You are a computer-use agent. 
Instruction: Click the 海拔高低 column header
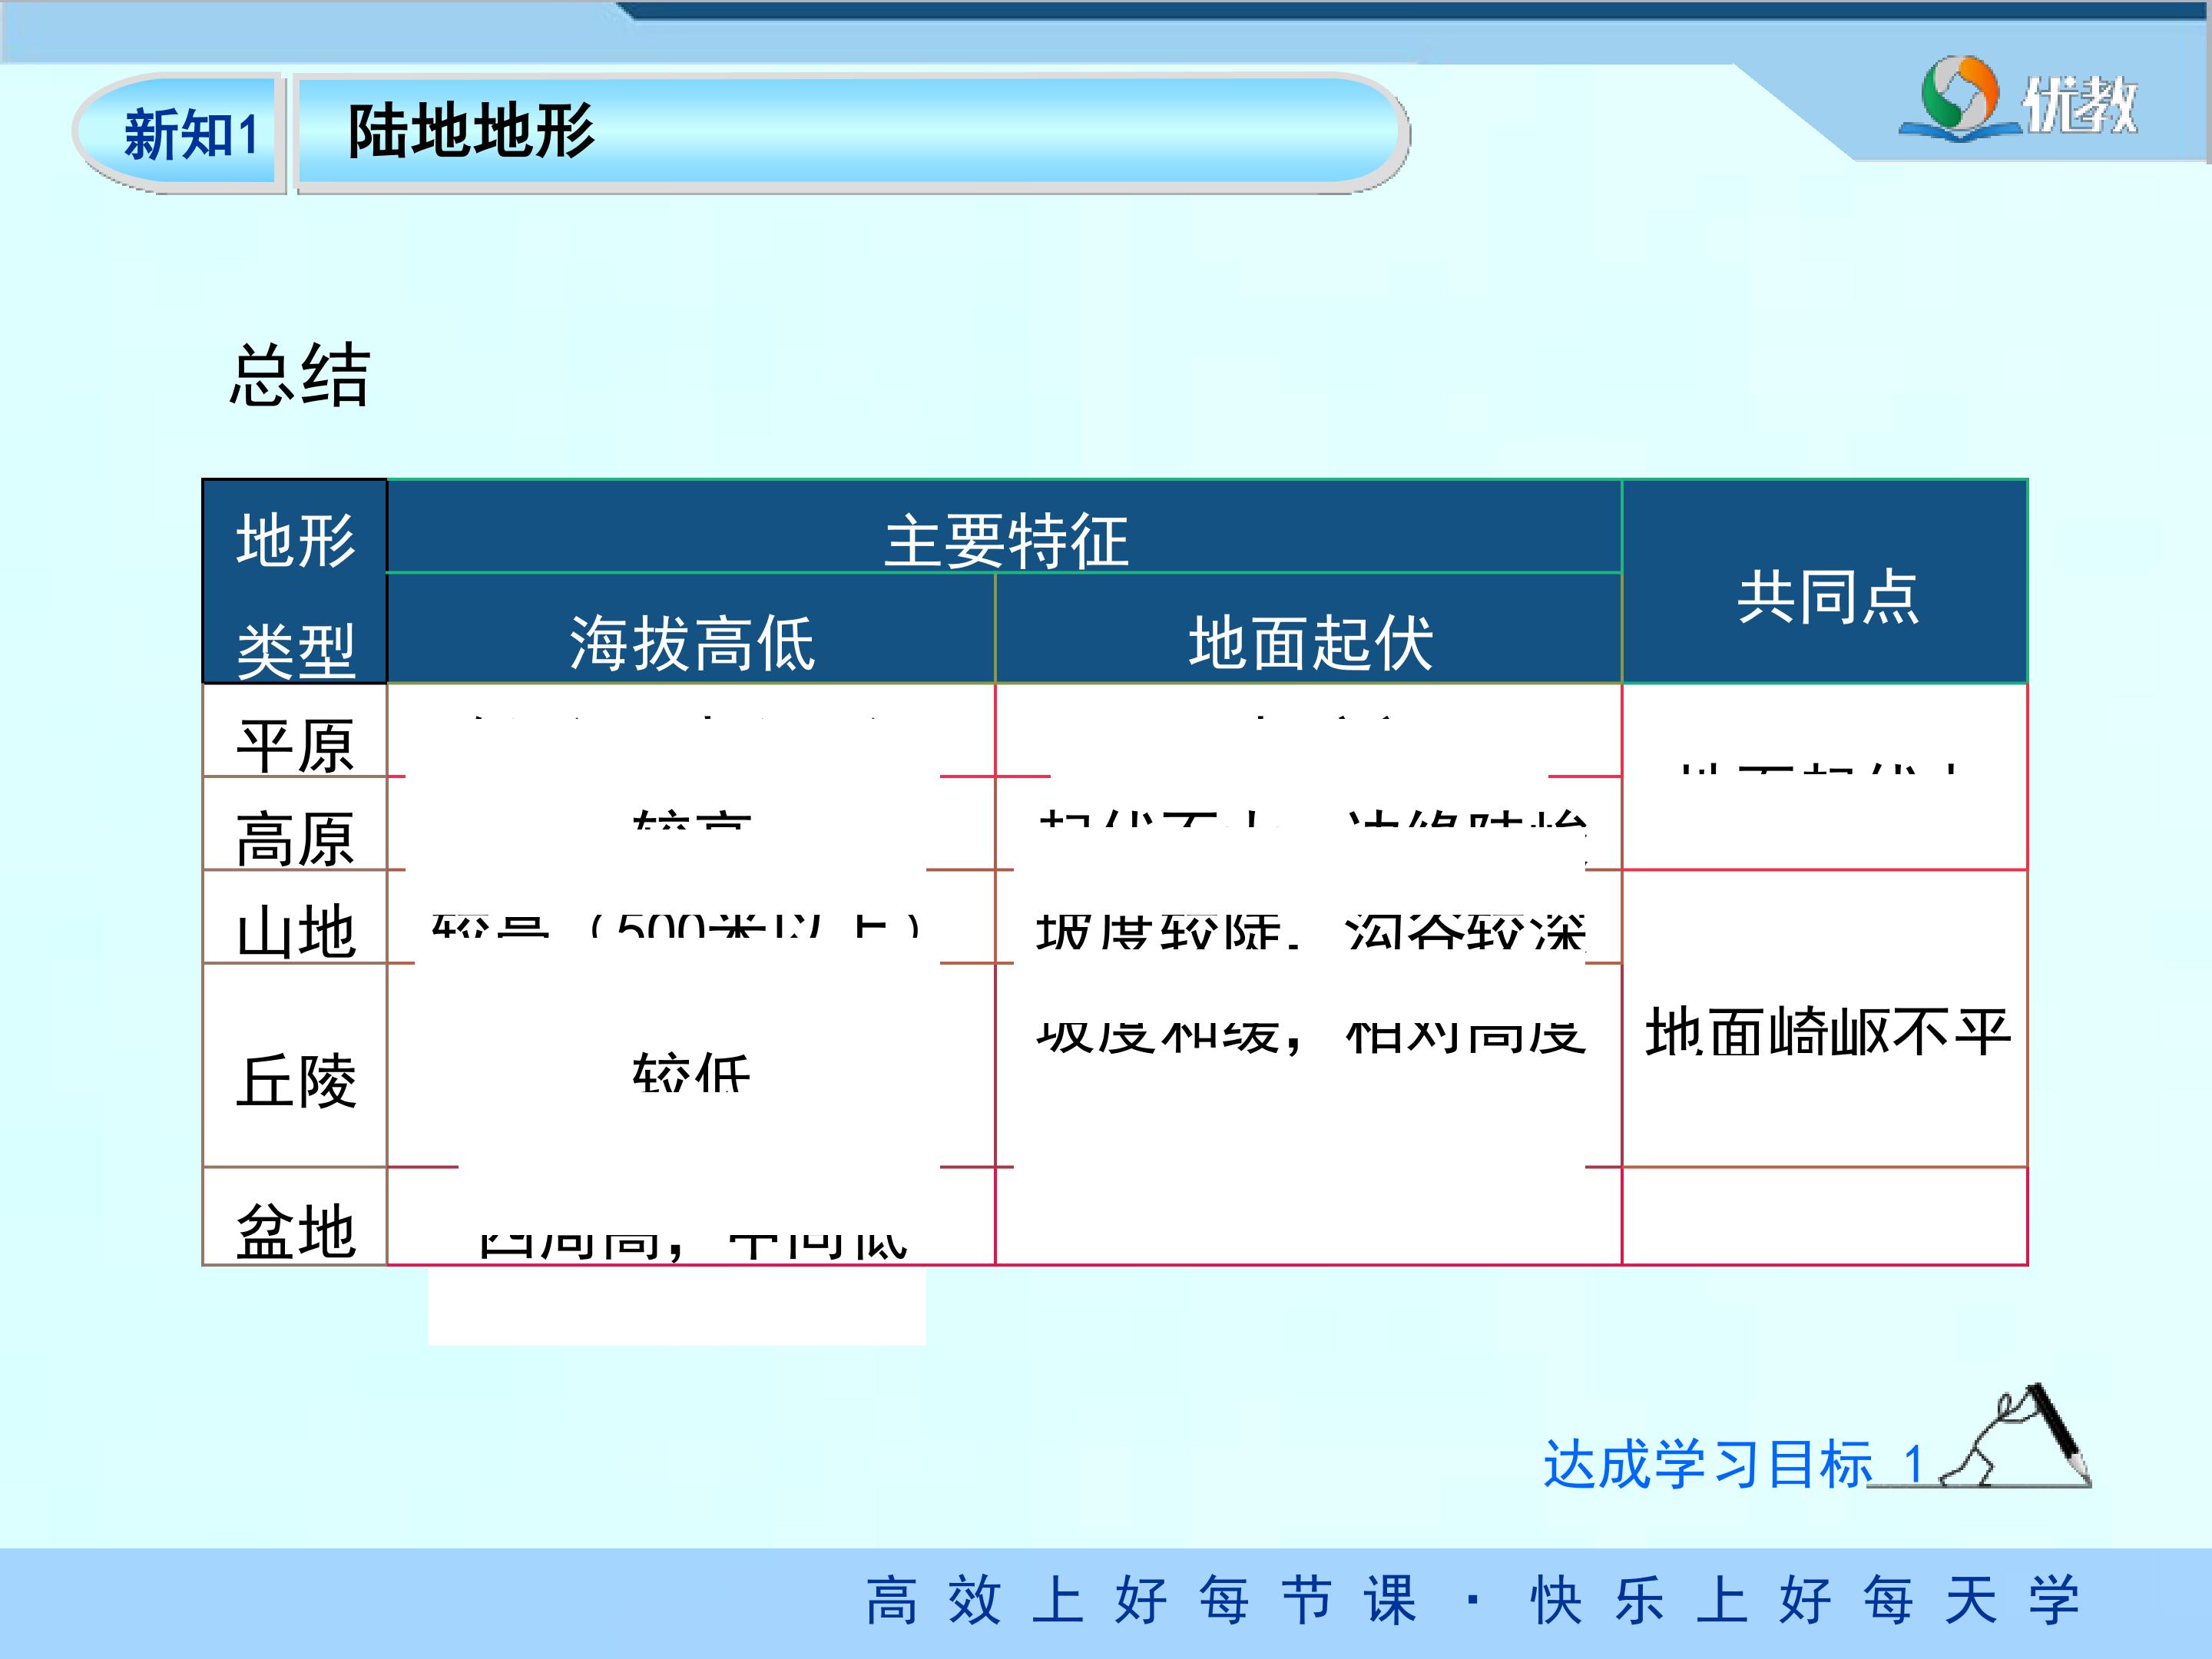coord(691,630)
